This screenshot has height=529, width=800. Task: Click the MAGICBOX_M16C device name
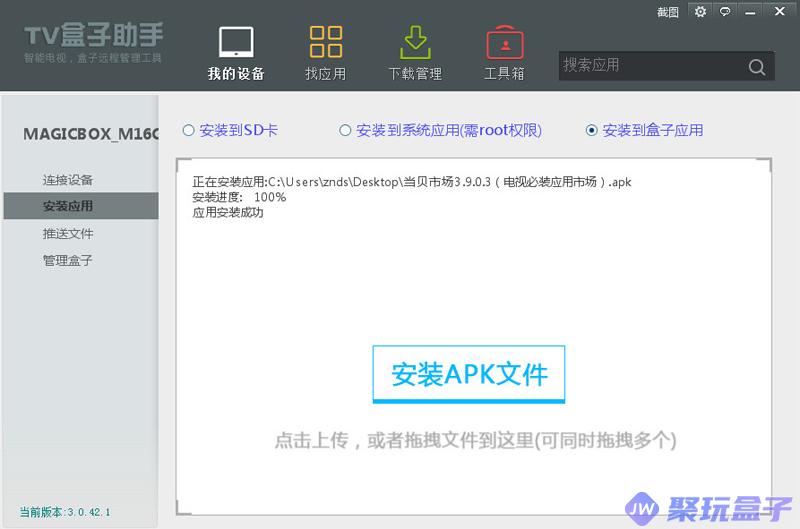pos(91,134)
